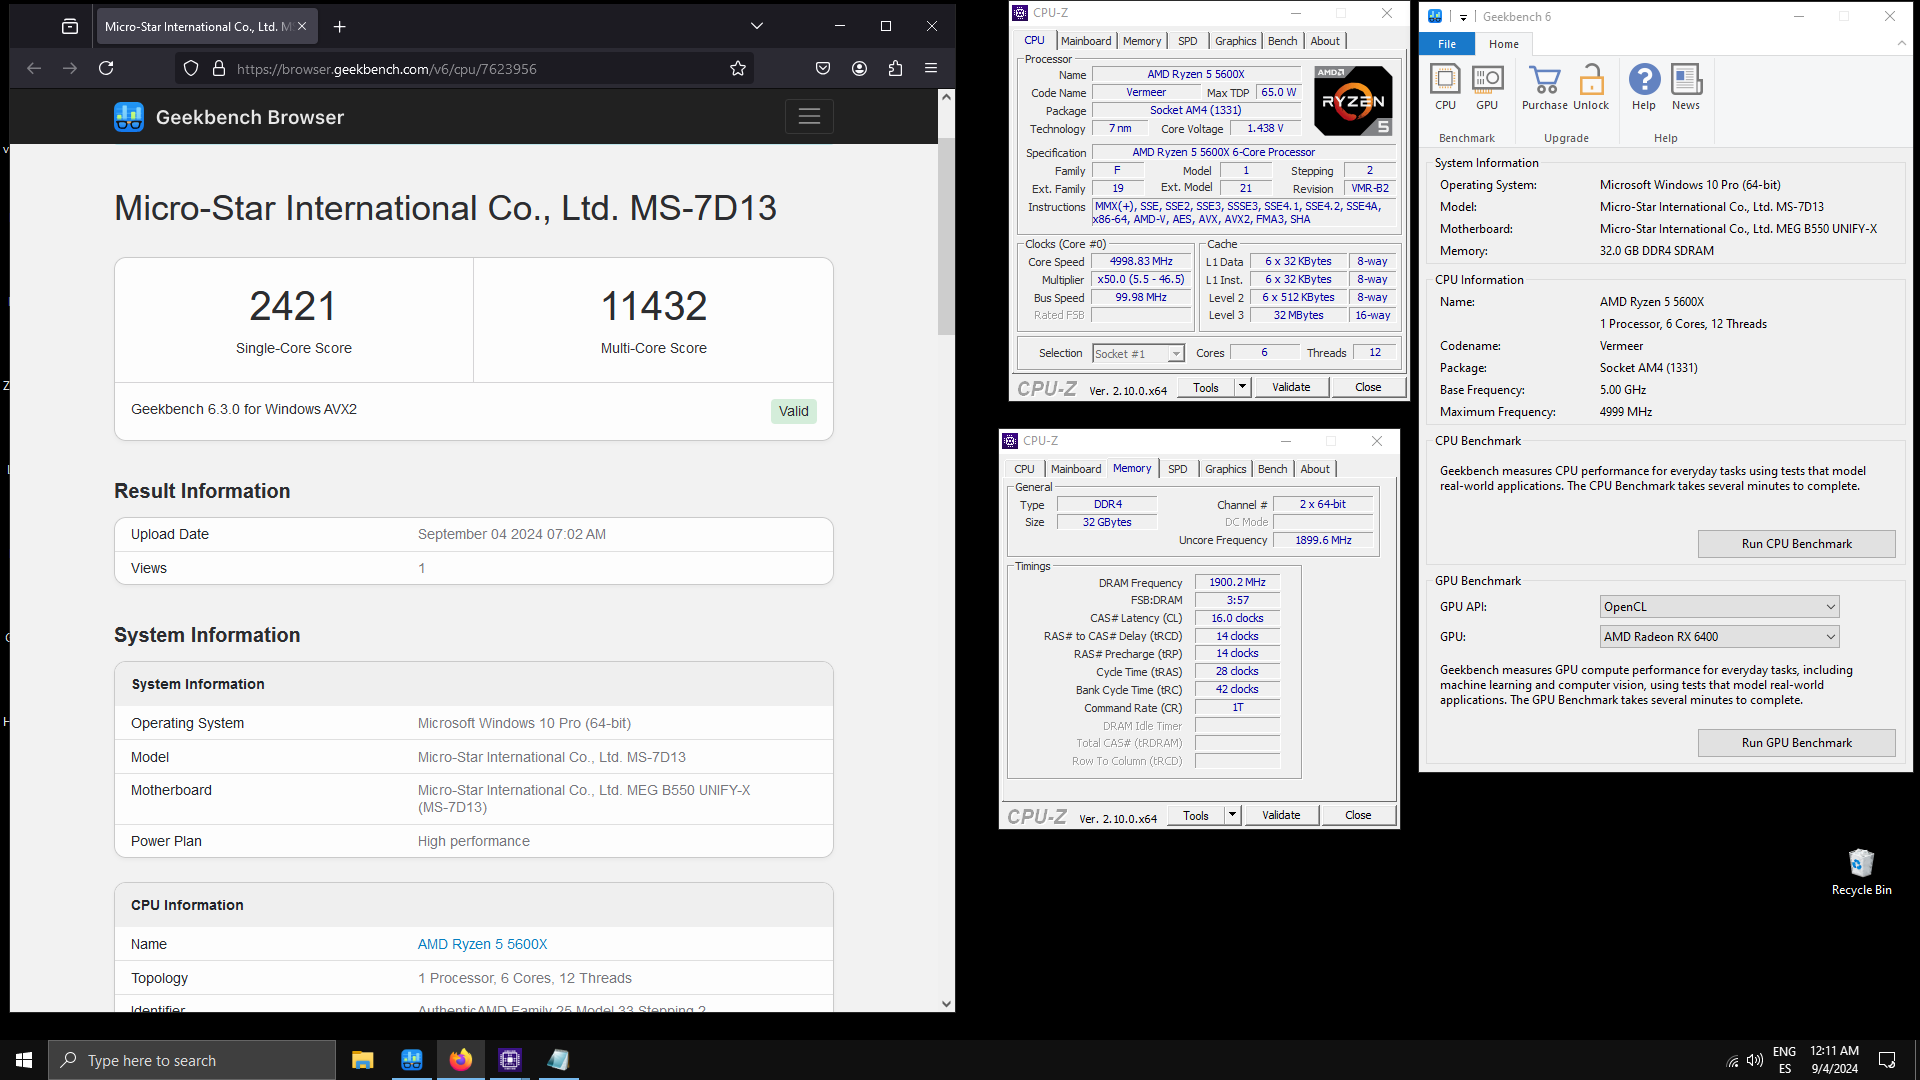
Task: Open the GPU API OpenCL dropdown
Action: coord(1719,607)
